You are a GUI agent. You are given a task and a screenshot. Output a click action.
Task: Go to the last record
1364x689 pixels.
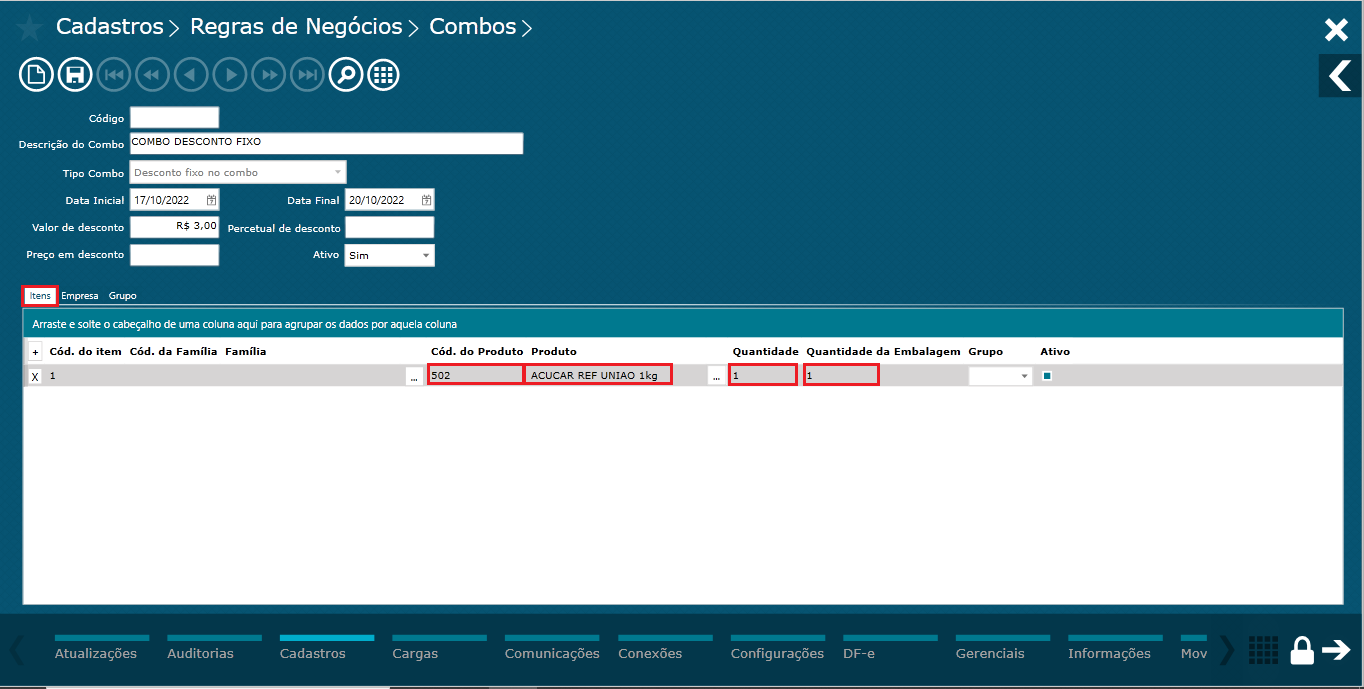(x=308, y=75)
